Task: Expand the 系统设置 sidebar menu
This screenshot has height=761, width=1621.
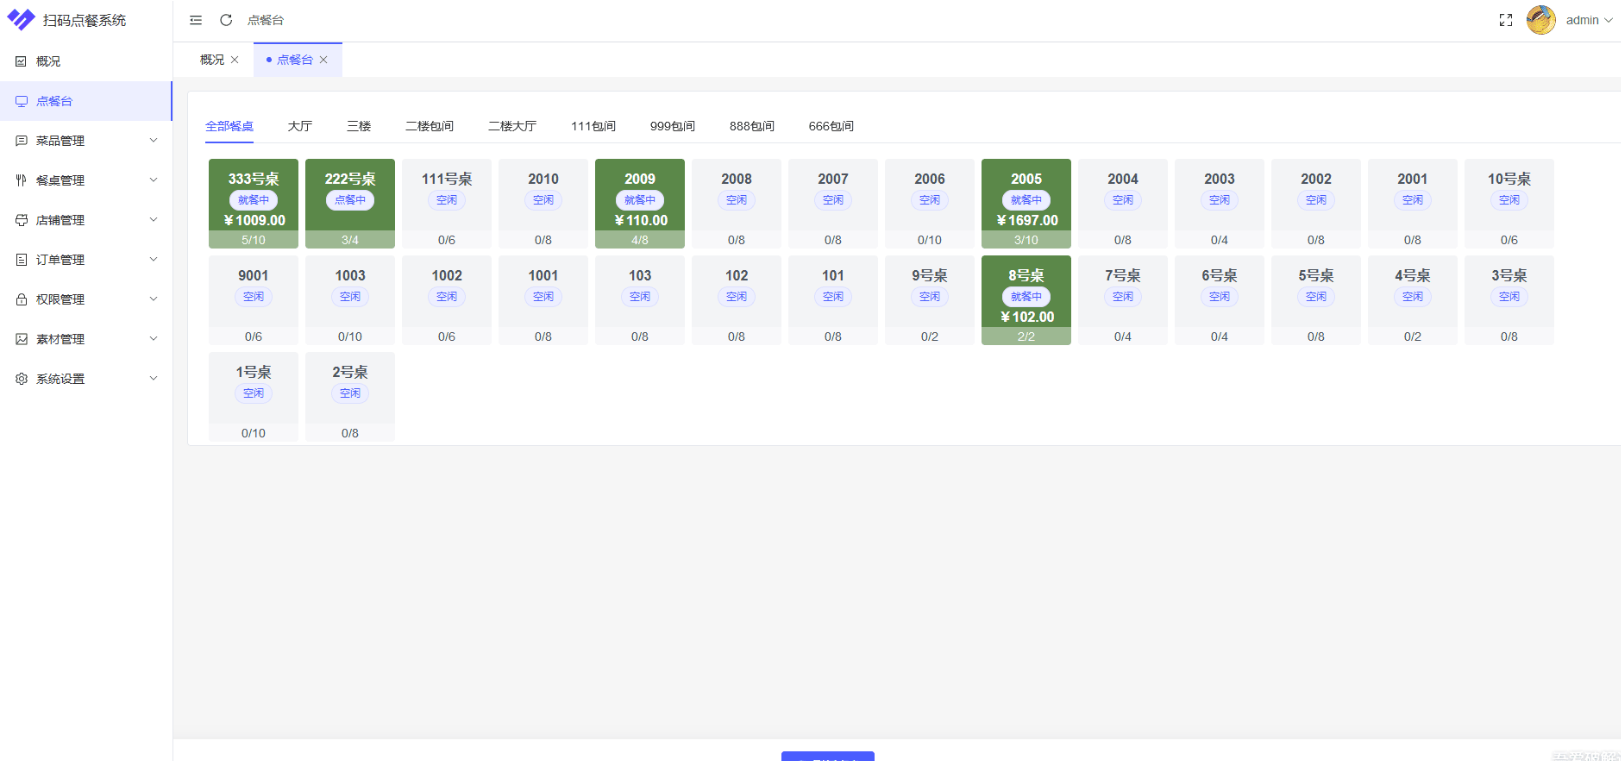Action: point(85,379)
